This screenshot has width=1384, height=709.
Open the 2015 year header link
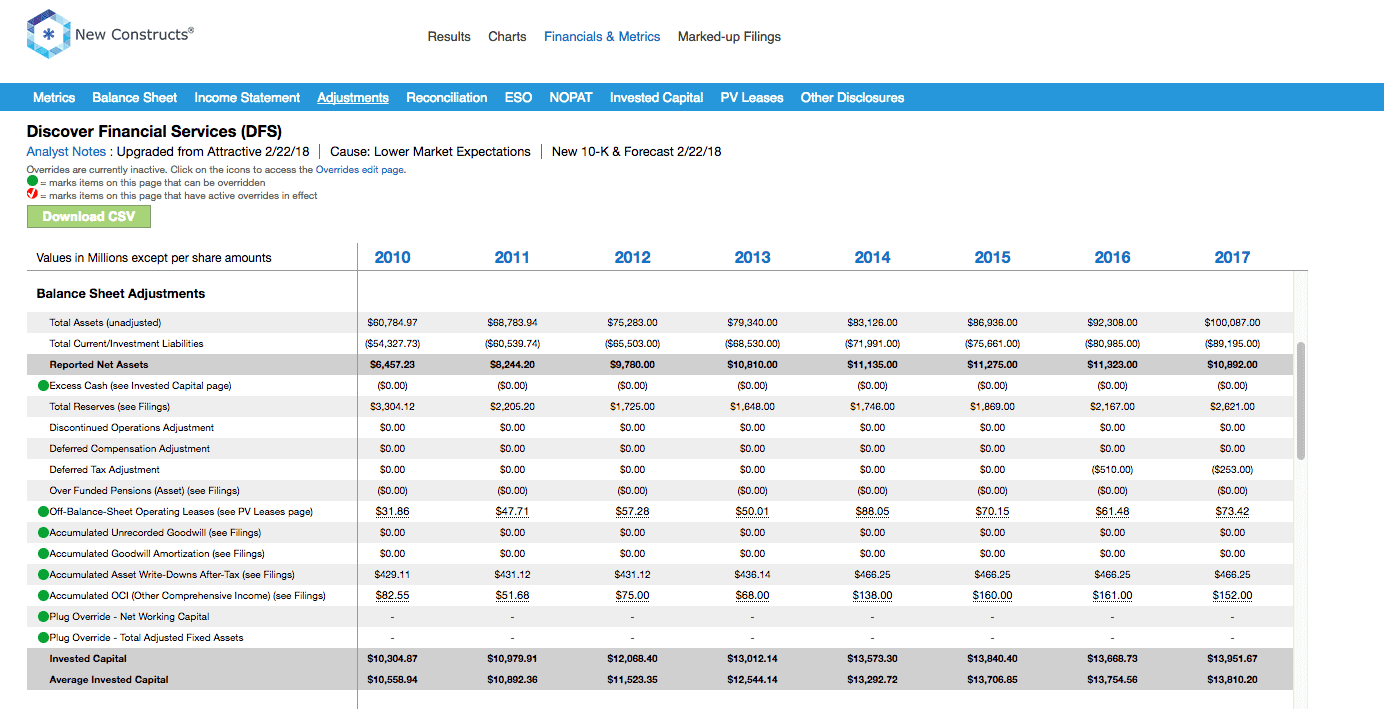click(992, 257)
